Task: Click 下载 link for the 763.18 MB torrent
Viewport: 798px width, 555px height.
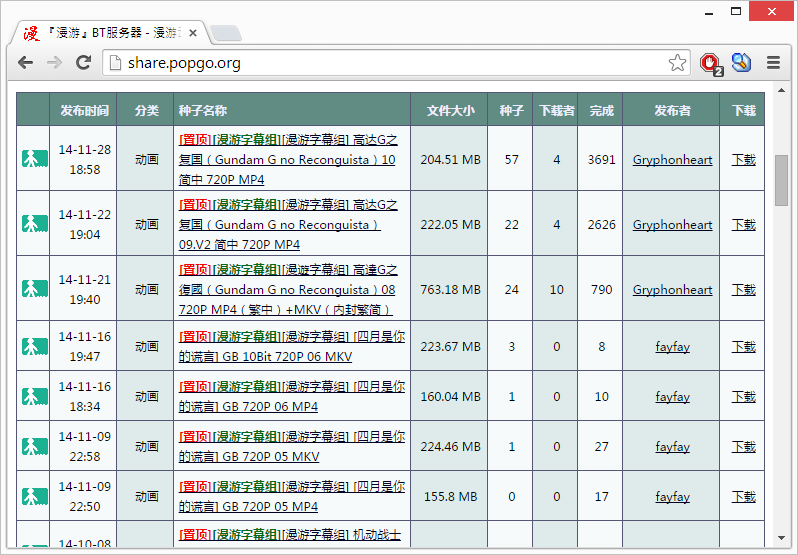Action: point(743,289)
